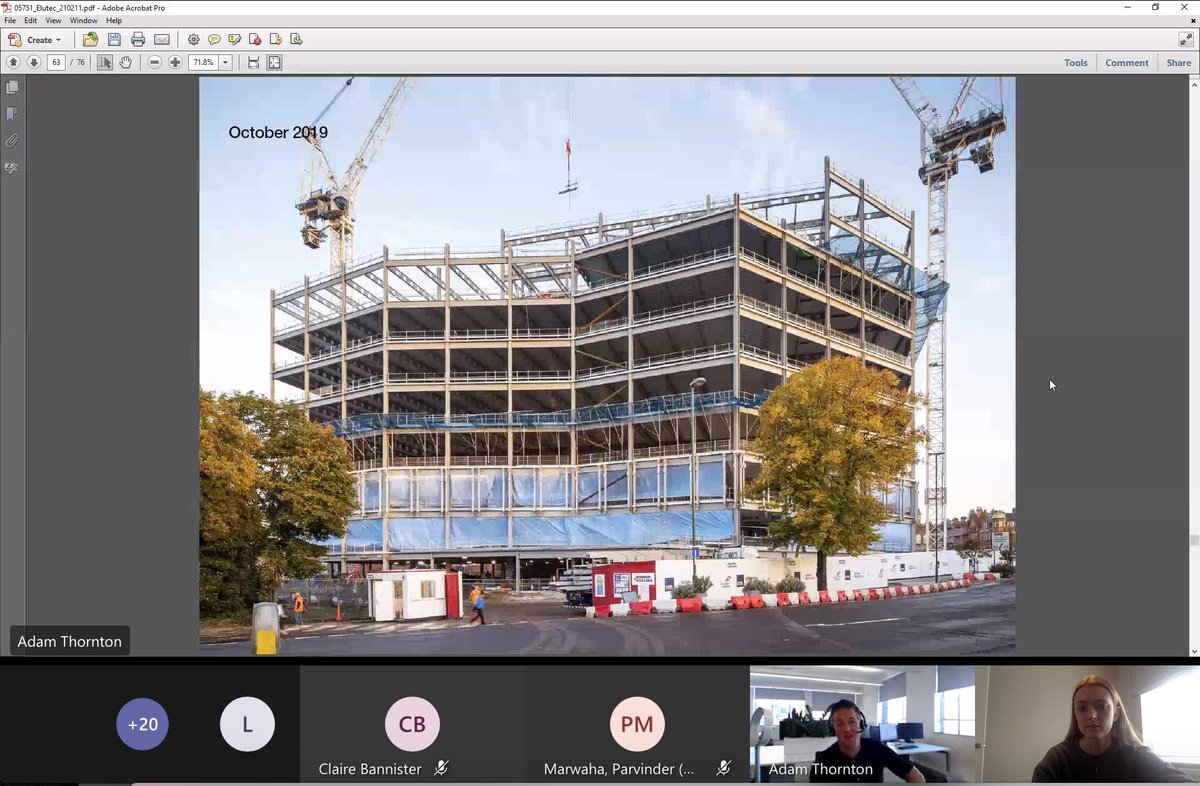
Task: Show the +20 more participants
Action: pos(142,724)
